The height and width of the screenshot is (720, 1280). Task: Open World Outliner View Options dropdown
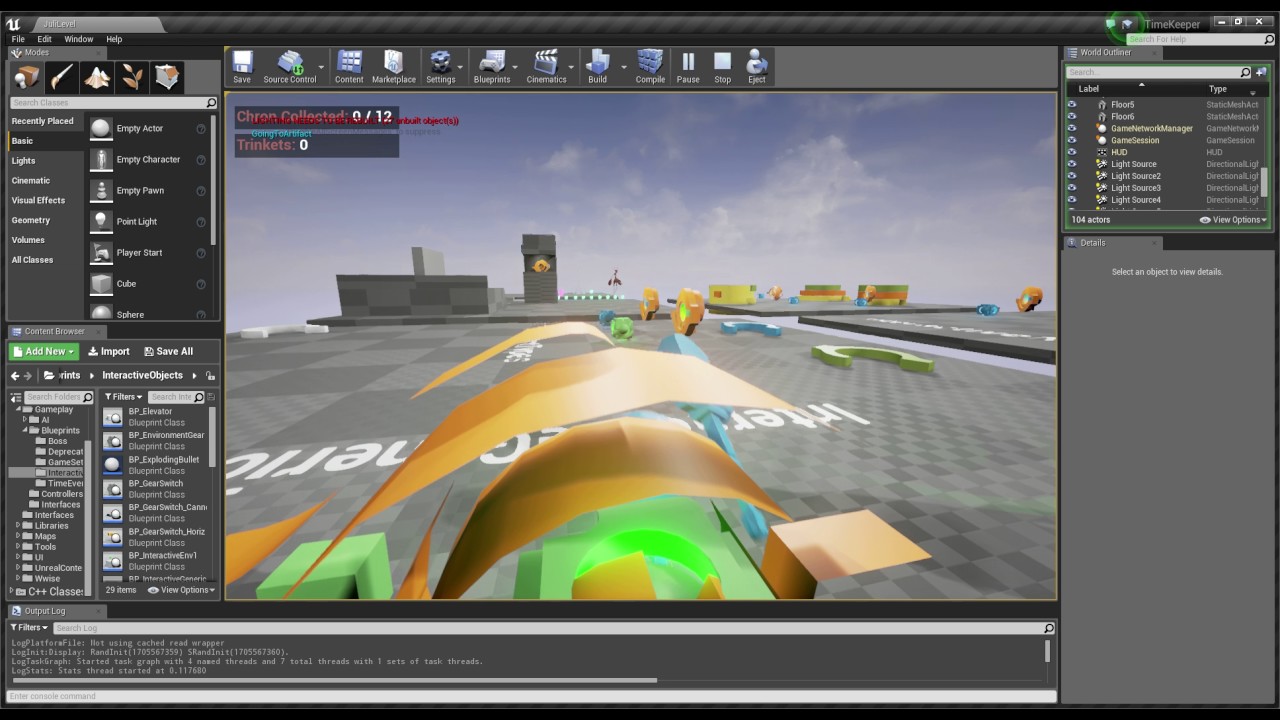tap(1233, 220)
